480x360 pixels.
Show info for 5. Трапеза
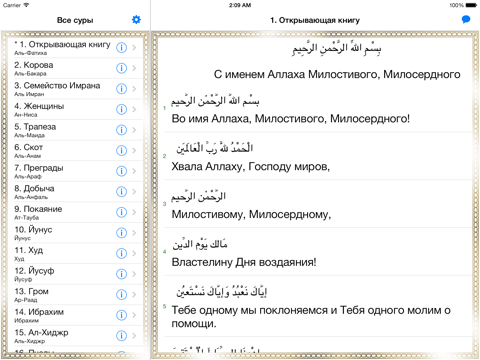click(121, 130)
